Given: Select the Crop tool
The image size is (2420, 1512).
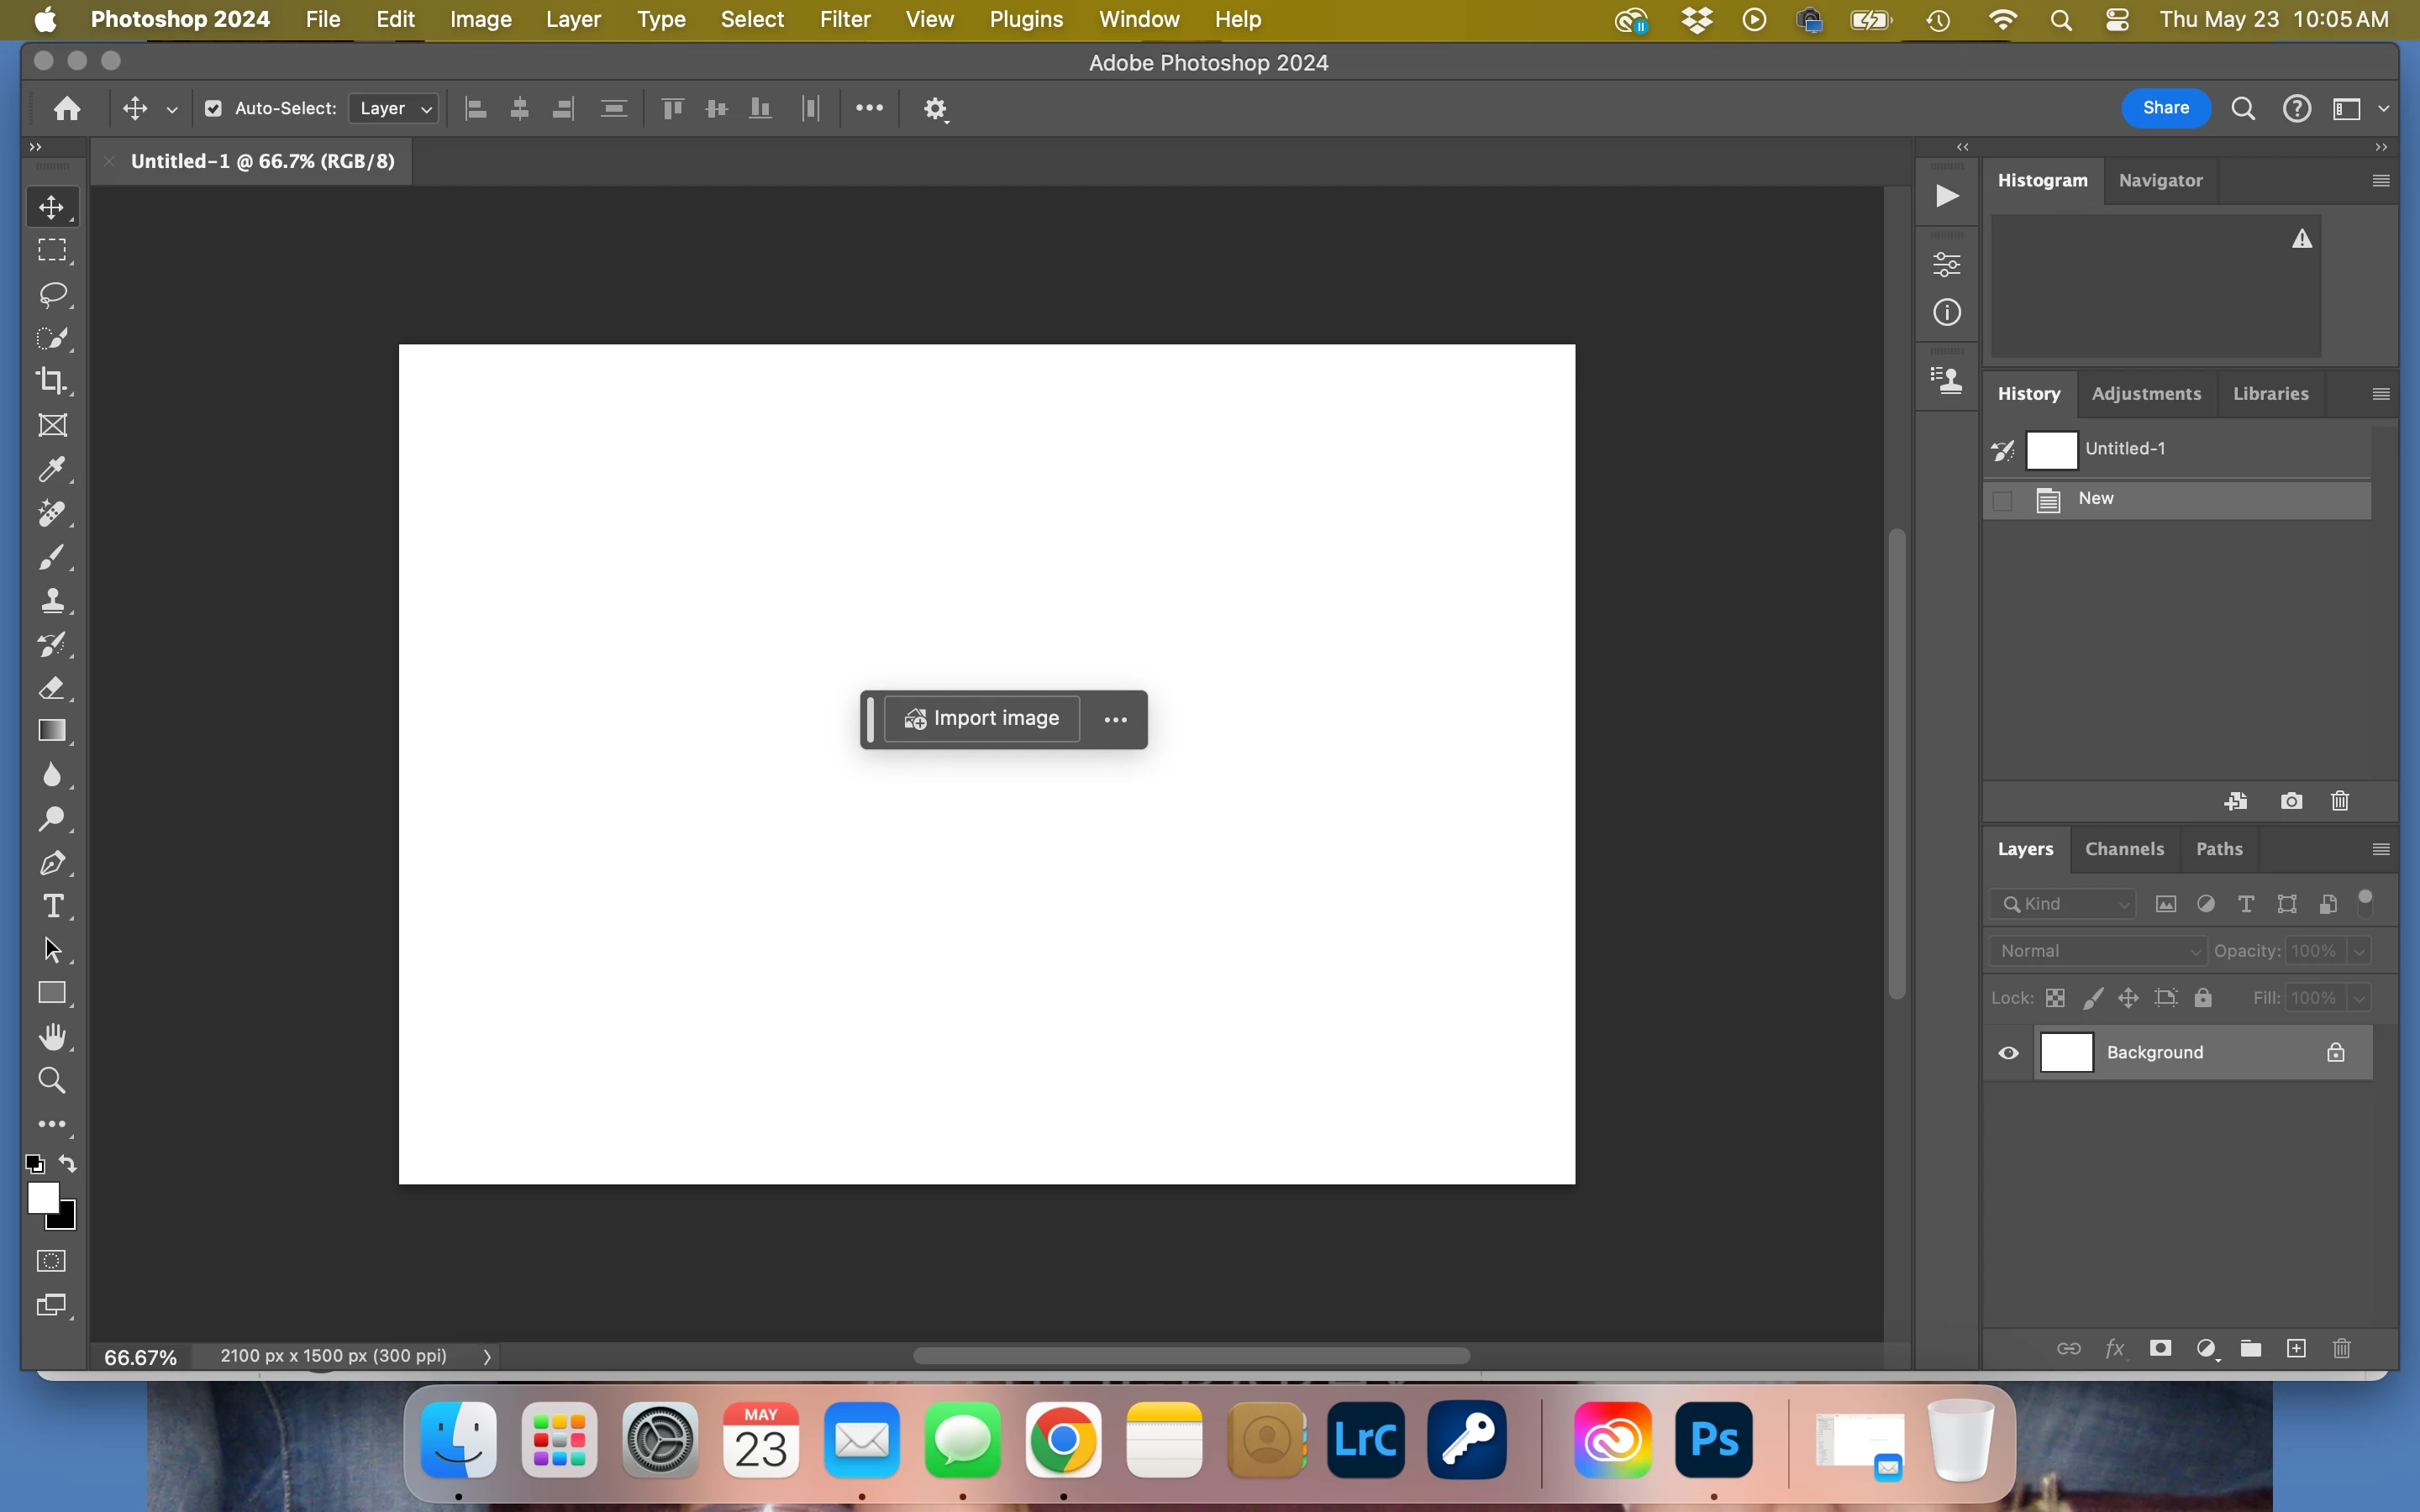Looking at the screenshot, I should coord(52,381).
